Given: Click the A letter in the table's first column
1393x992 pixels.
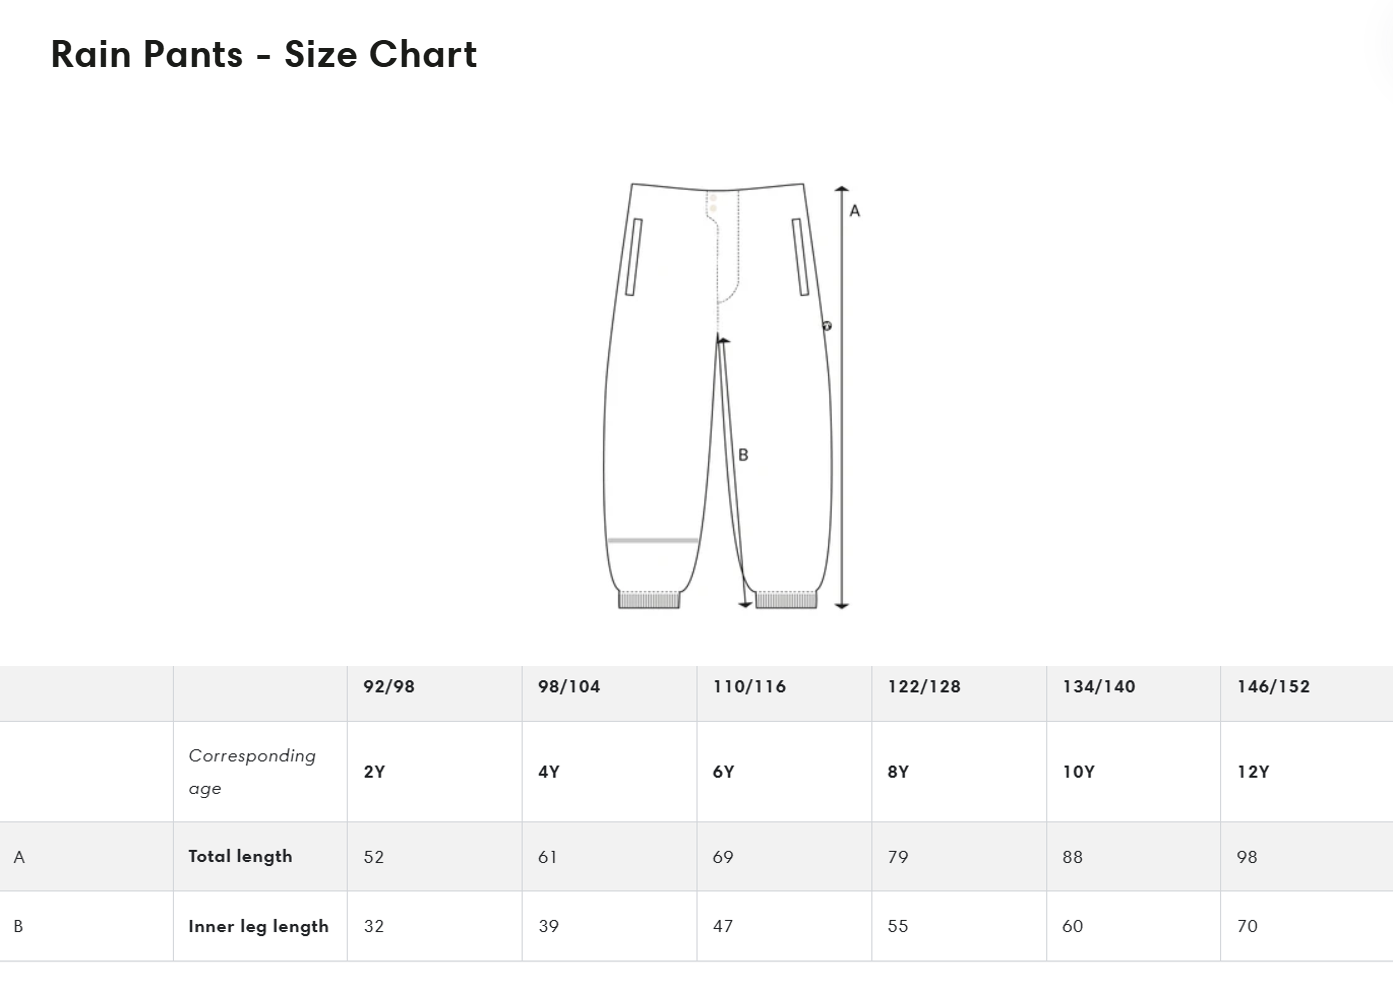Looking at the screenshot, I should point(19,857).
